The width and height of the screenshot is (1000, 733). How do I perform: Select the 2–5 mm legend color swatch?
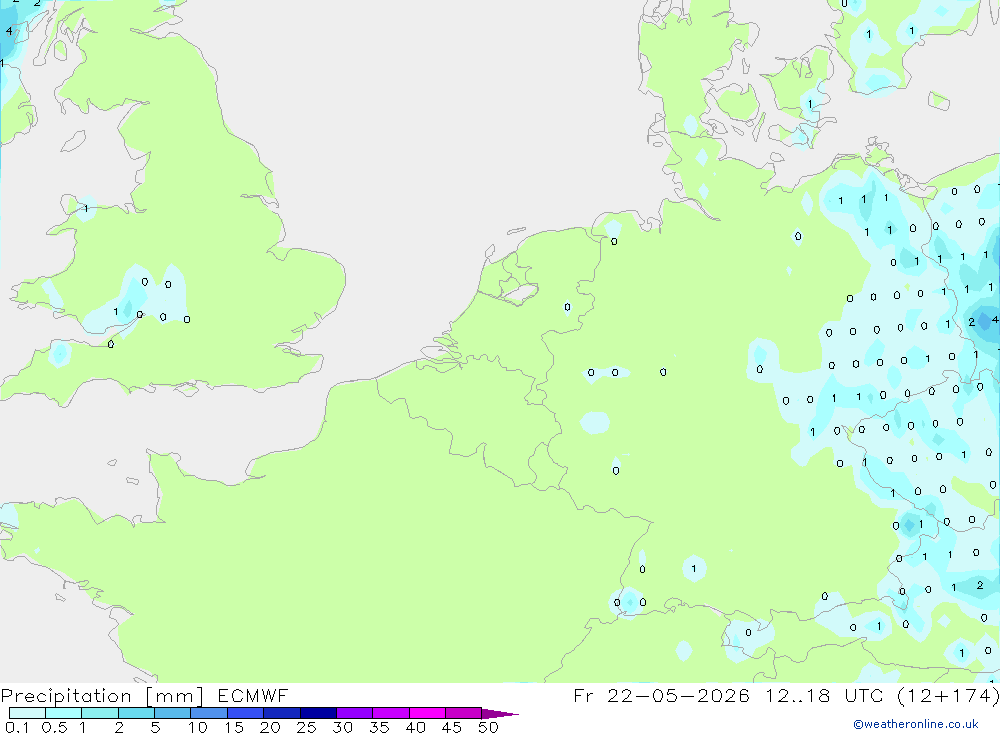click(136, 713)
